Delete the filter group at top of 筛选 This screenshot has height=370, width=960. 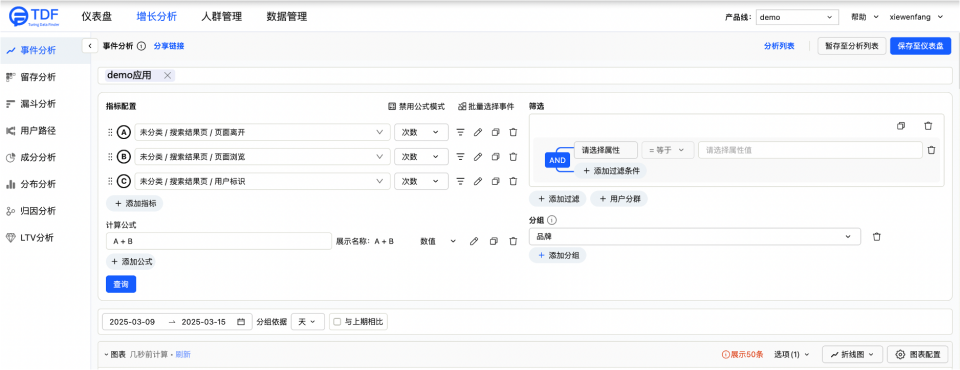928,126
